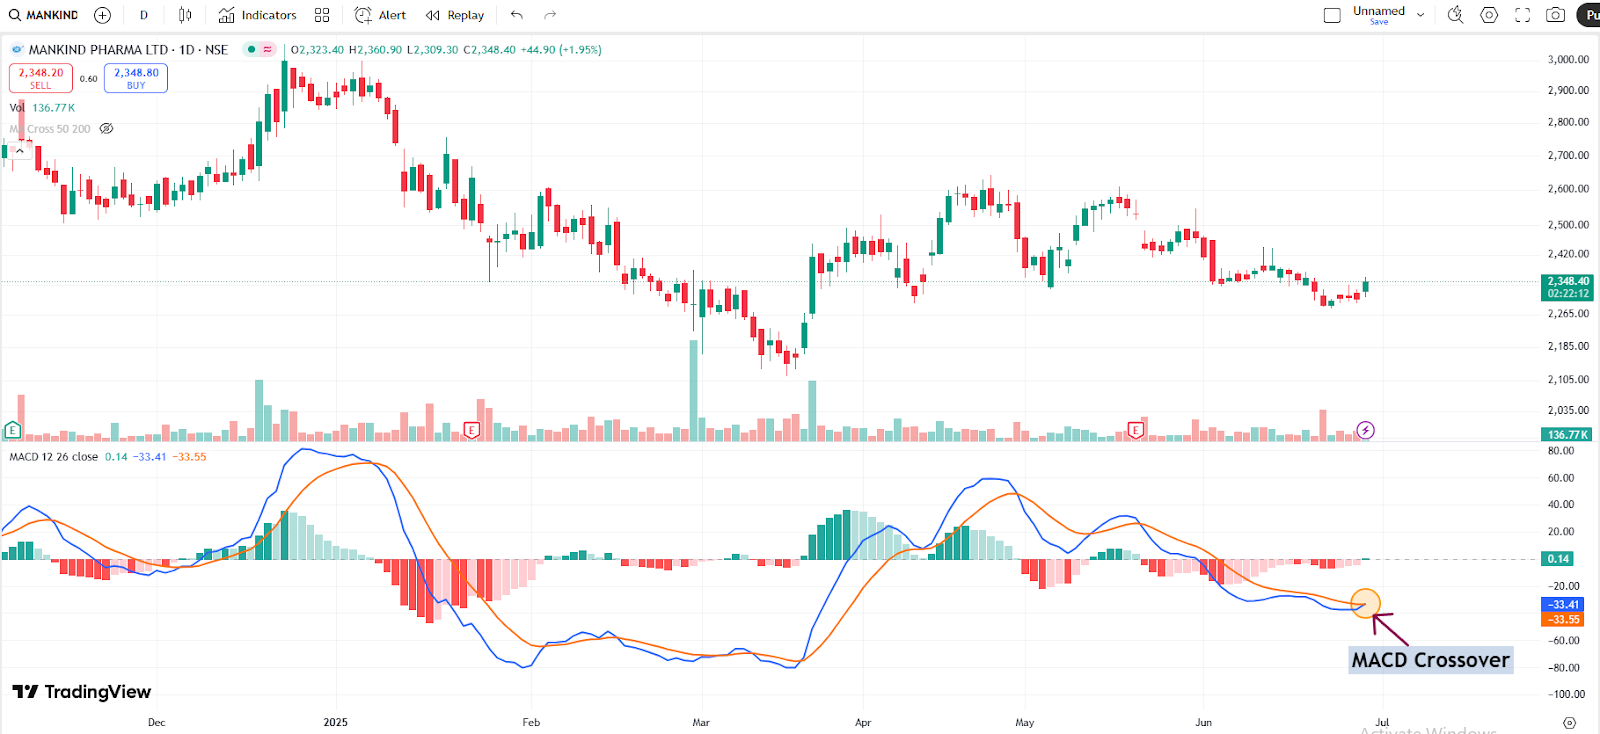Click the BUY 2,348.80 button
The image size is (1600, 734).
[136, 78]
